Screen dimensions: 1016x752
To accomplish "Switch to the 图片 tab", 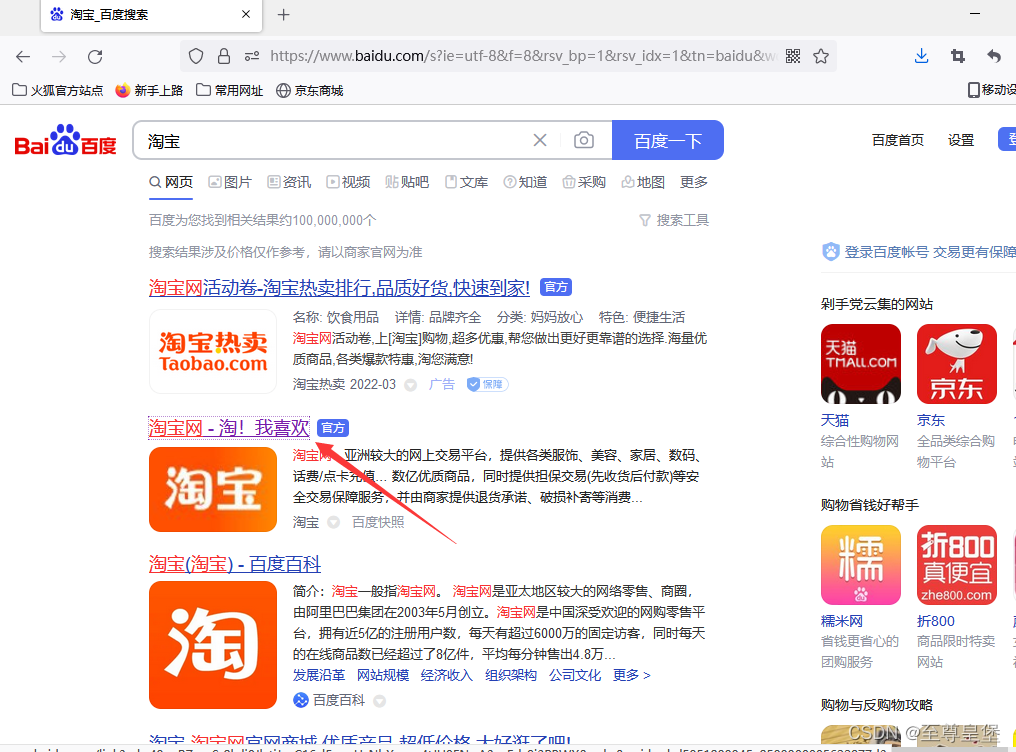I will [230, 182].
